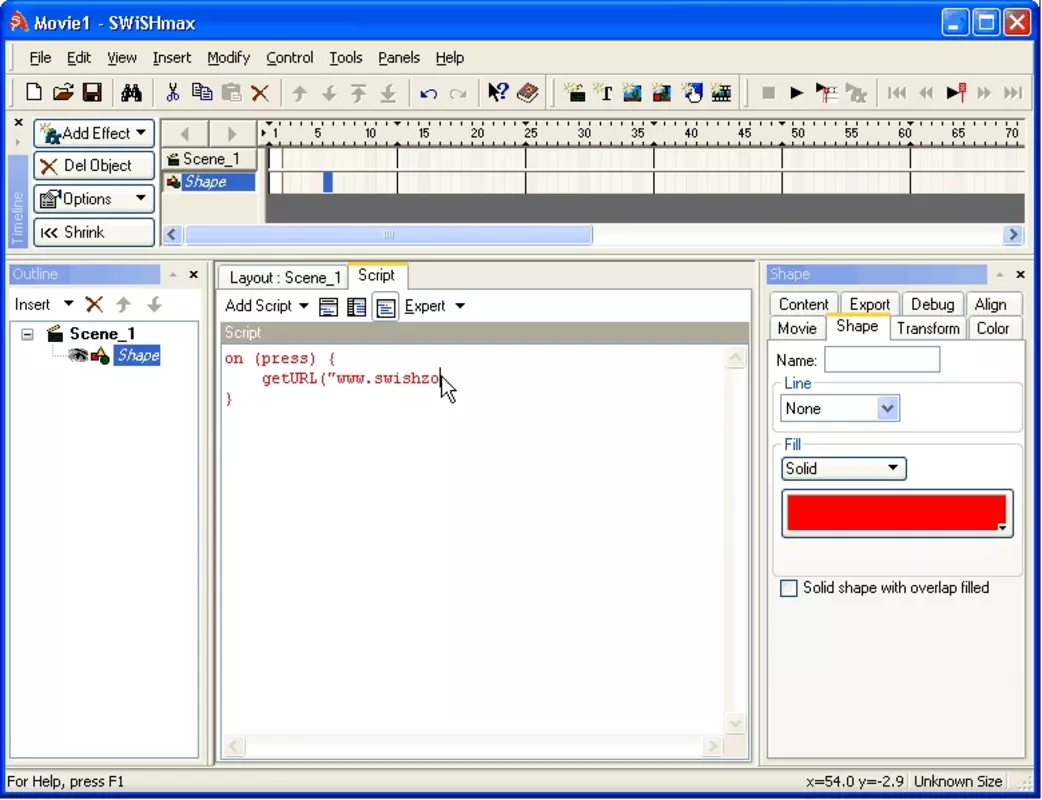Click the context Help question-arrow icon
Image resolution: width=1042 pixels, height=800 pixels.
pyautogui.click(x=498, y=92)
